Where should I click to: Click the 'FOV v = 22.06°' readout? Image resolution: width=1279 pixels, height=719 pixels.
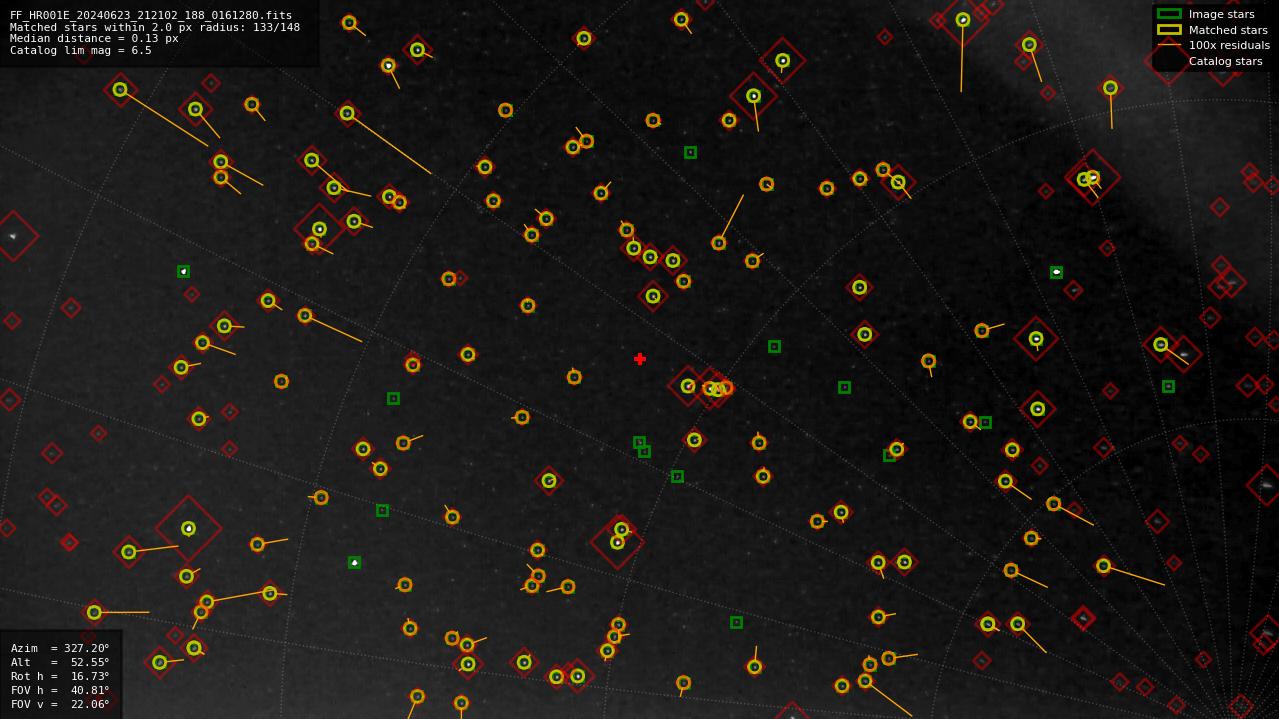tap(60, 704)
